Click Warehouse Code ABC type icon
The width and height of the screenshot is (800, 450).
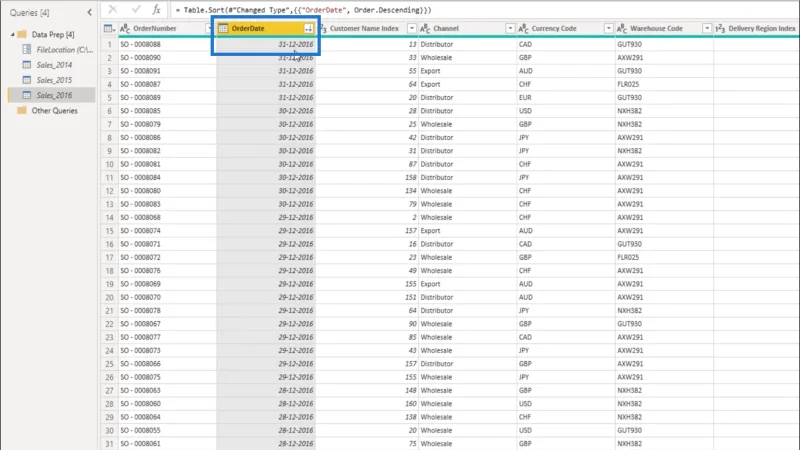[x=621, y=29]
